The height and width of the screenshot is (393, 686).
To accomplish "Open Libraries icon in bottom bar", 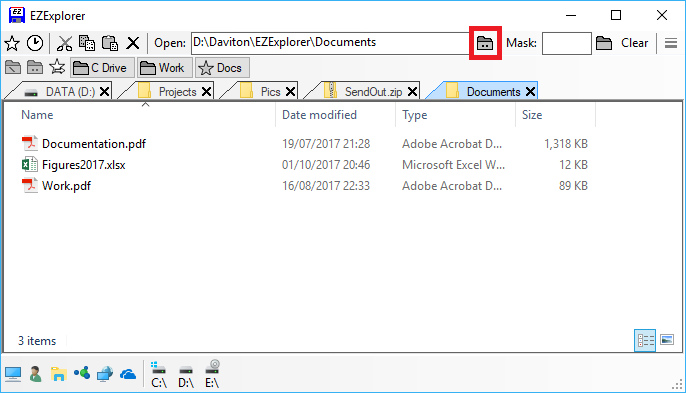I will click(x=58, y=374).
